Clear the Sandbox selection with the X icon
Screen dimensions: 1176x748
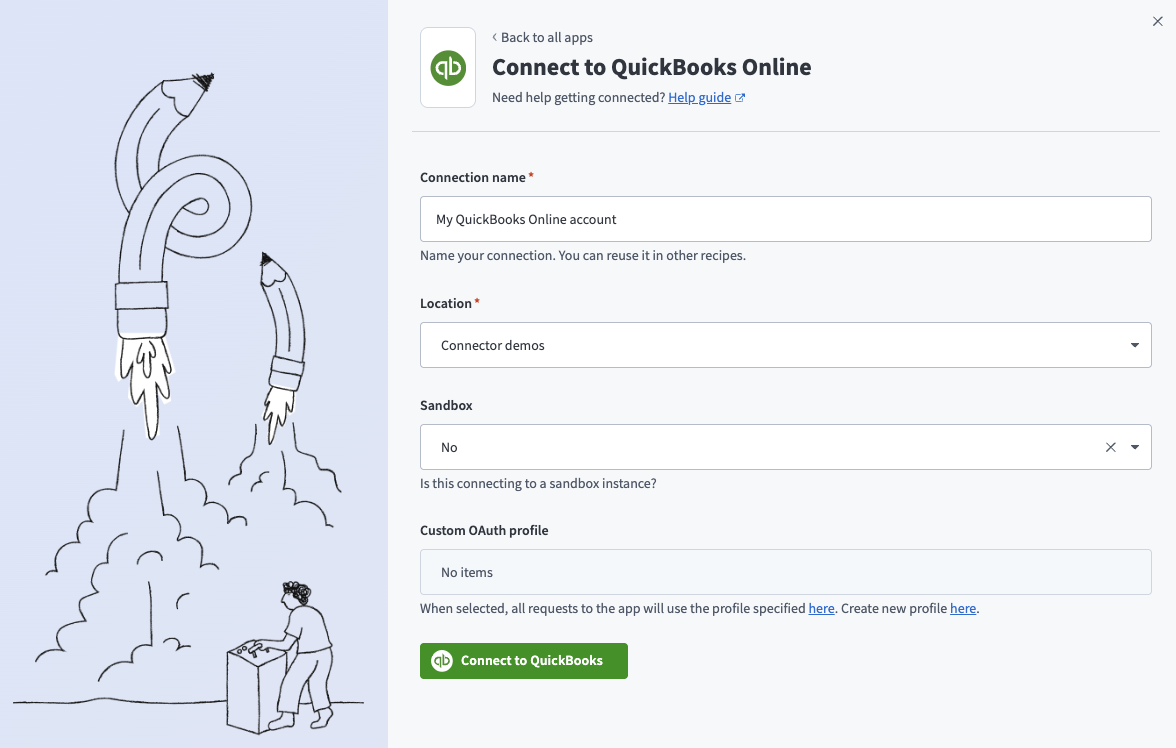click(1110, 447)
